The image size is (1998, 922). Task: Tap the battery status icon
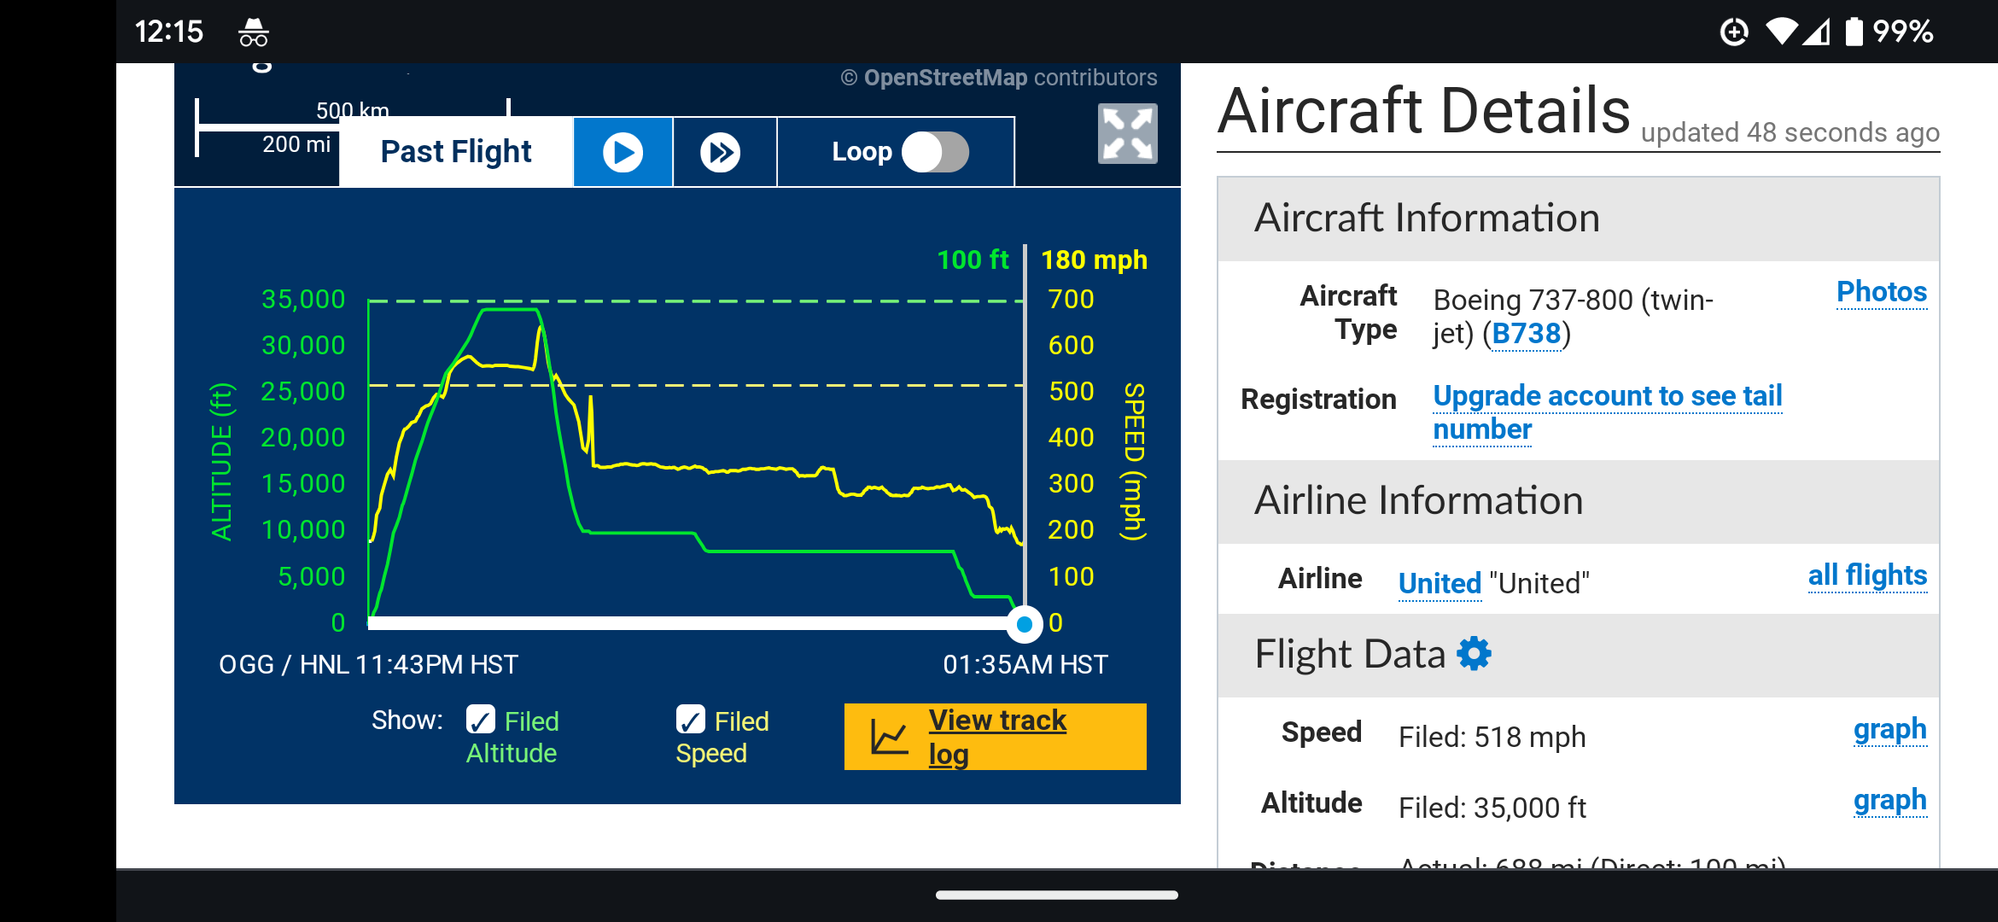(x=1854, y=32)
